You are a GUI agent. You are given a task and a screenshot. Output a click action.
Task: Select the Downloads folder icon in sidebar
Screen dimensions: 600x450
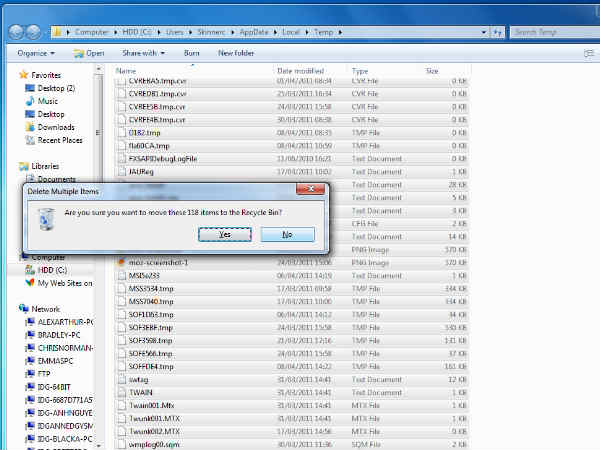coord(30,127)
